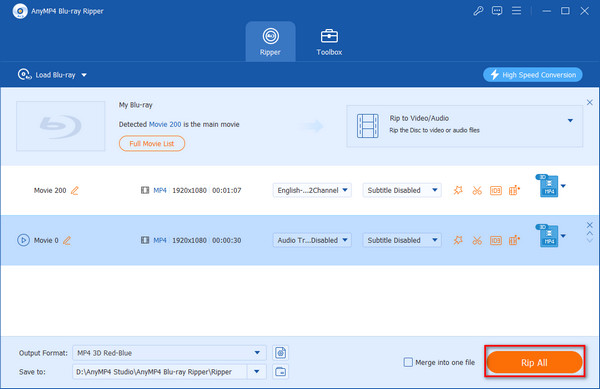Expand the Output Format dropdown
Image resolution: width=600 pixels, height=389 pixels.
[x=169, y=353]
